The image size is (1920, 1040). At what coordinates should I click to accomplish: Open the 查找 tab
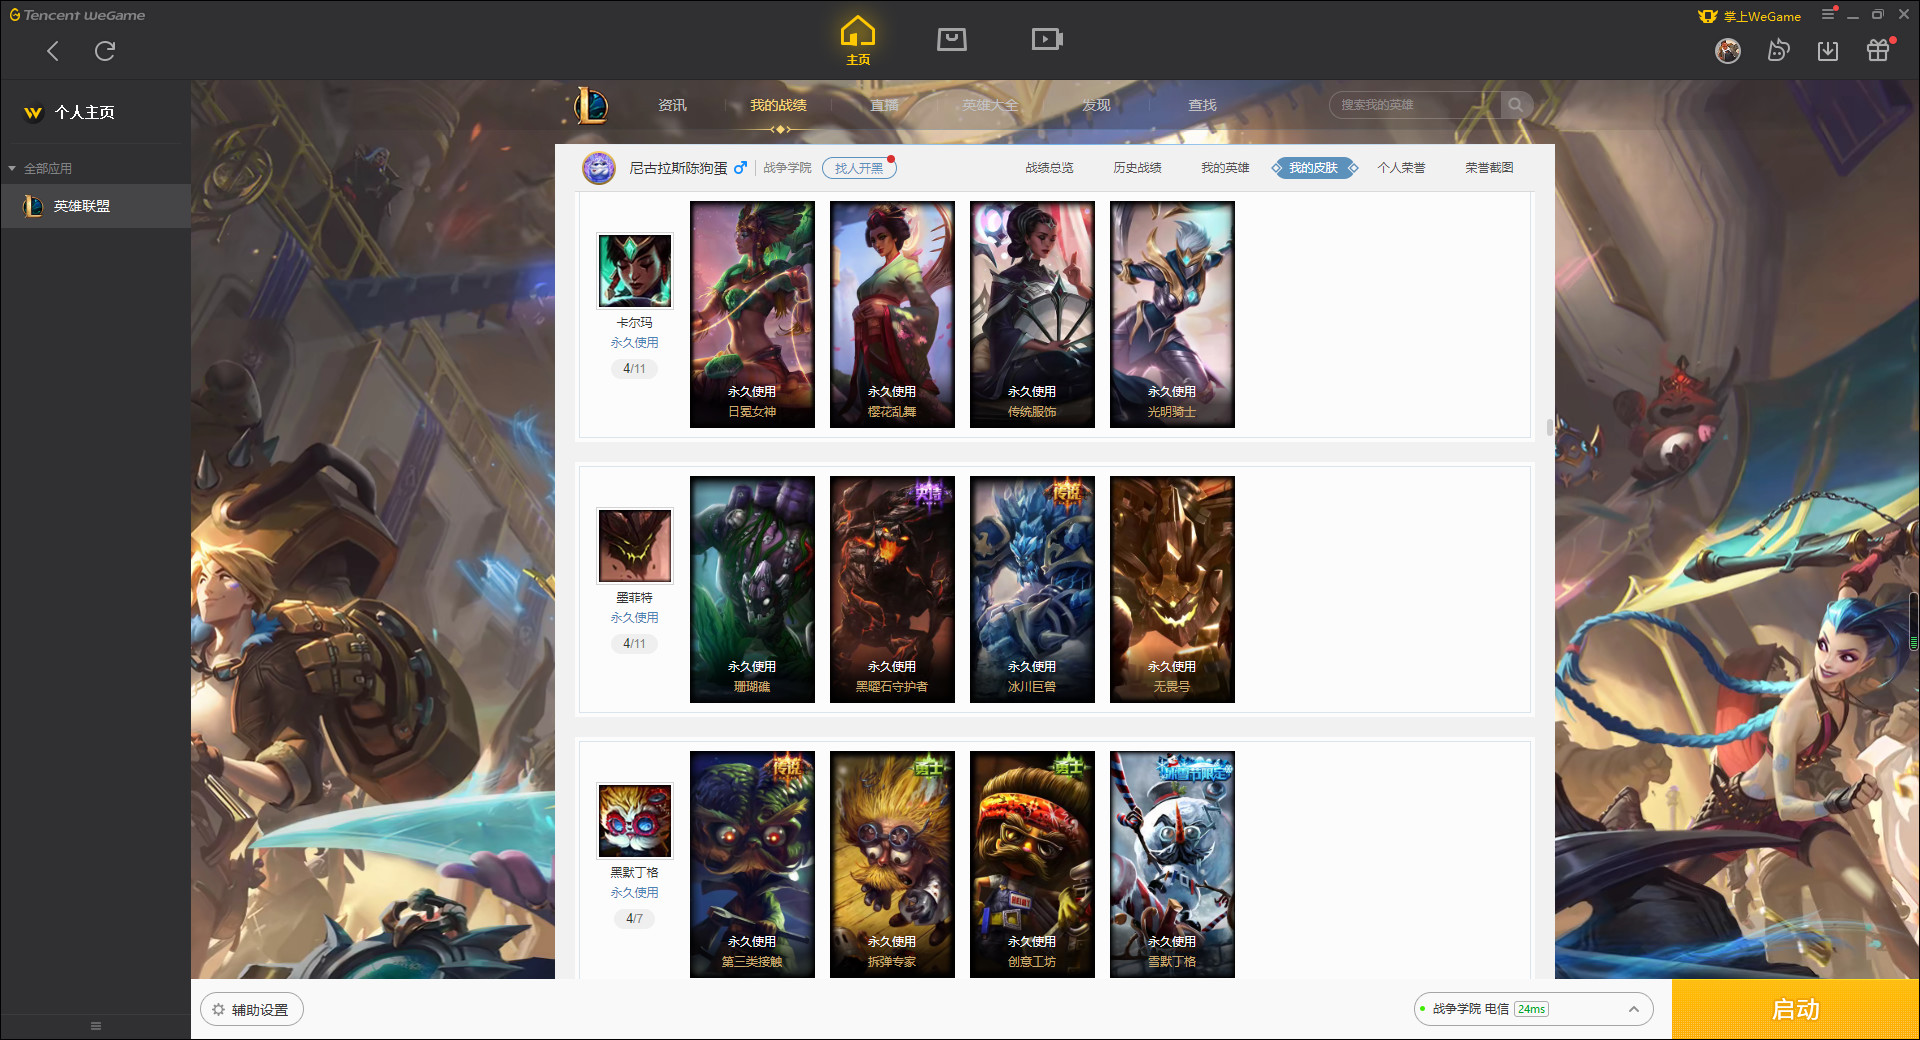tap(1202, 105)
